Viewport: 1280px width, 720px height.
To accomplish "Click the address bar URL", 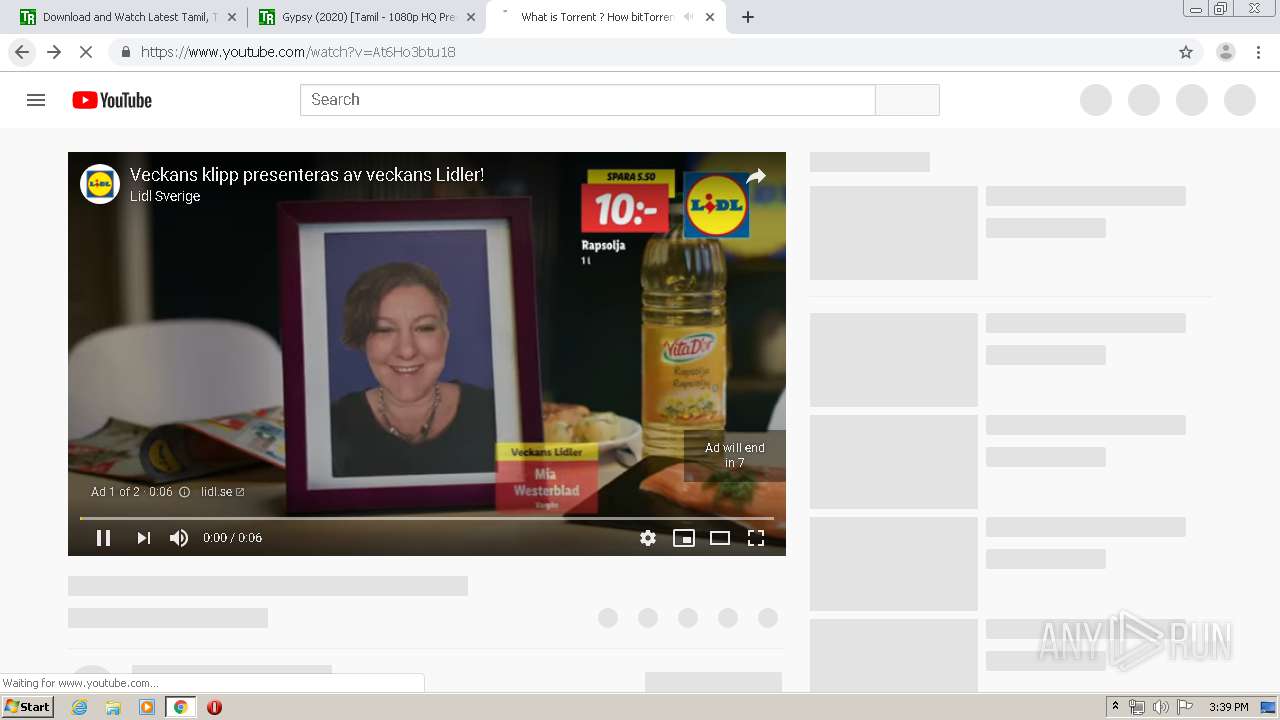I will (x=298, y=52).
